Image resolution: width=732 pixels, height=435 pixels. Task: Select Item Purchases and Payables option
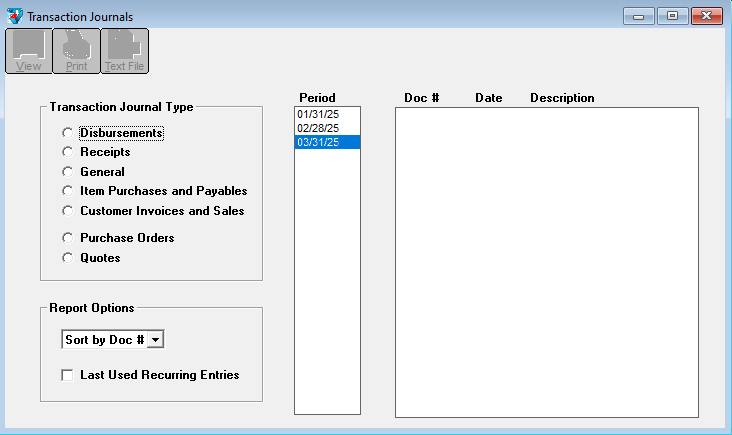click(x=68, y=191)
